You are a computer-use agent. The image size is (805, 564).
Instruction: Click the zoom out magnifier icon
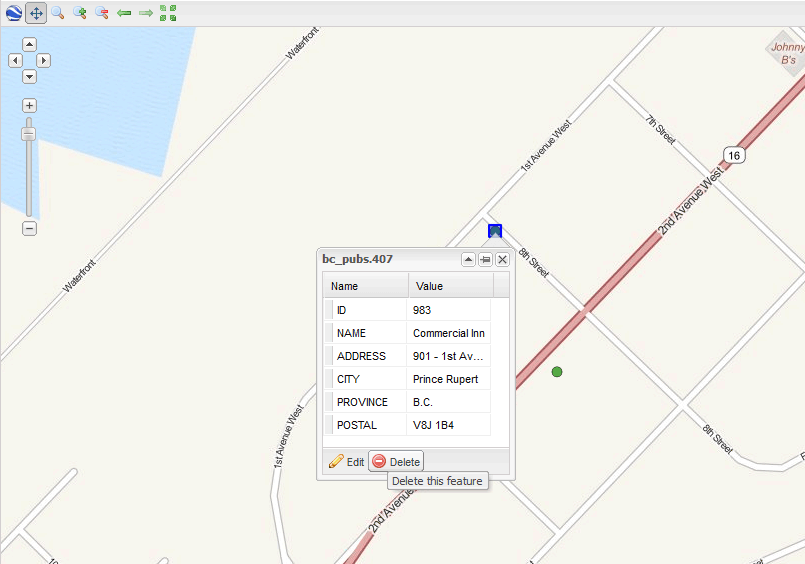102,13
